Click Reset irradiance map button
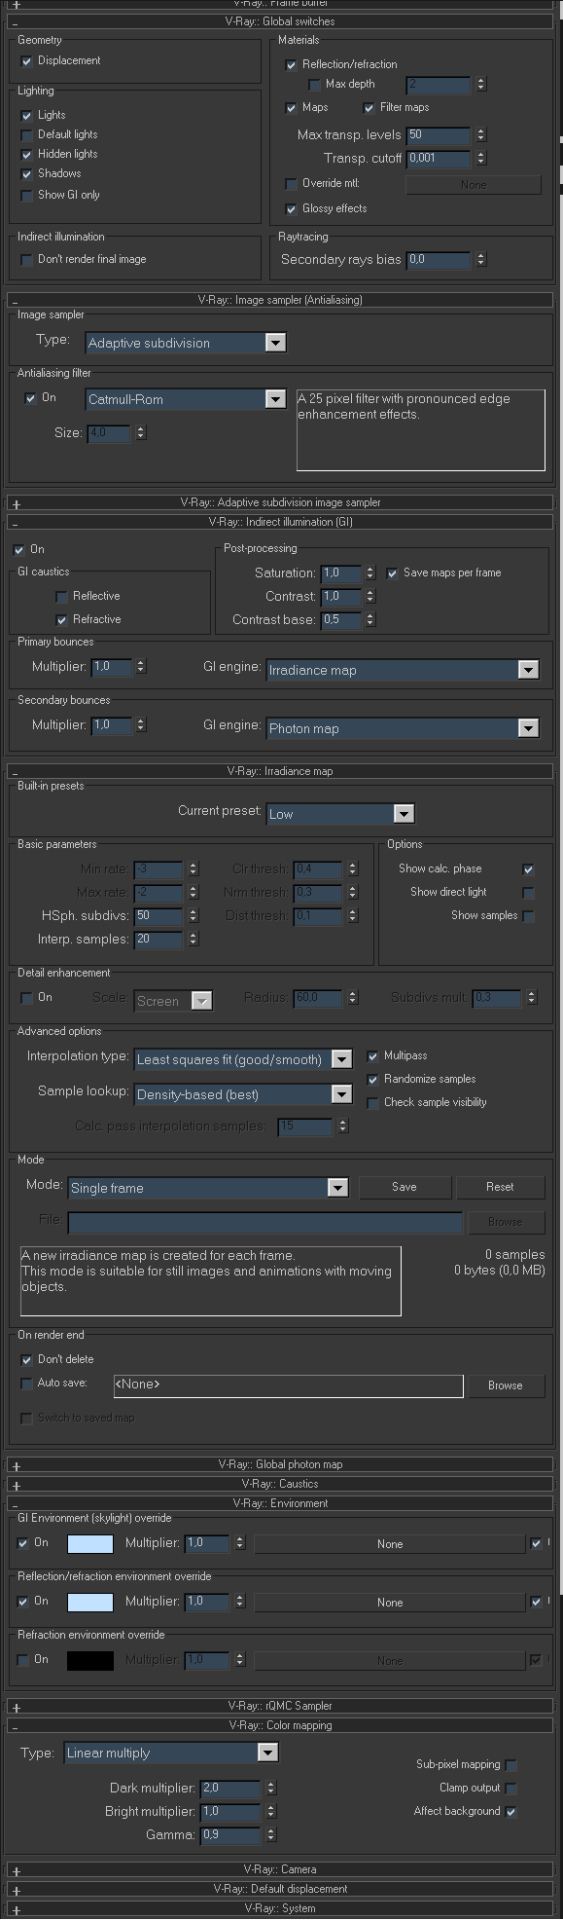This screenshot has height=1920, width=563. (x=500, y=1187)
